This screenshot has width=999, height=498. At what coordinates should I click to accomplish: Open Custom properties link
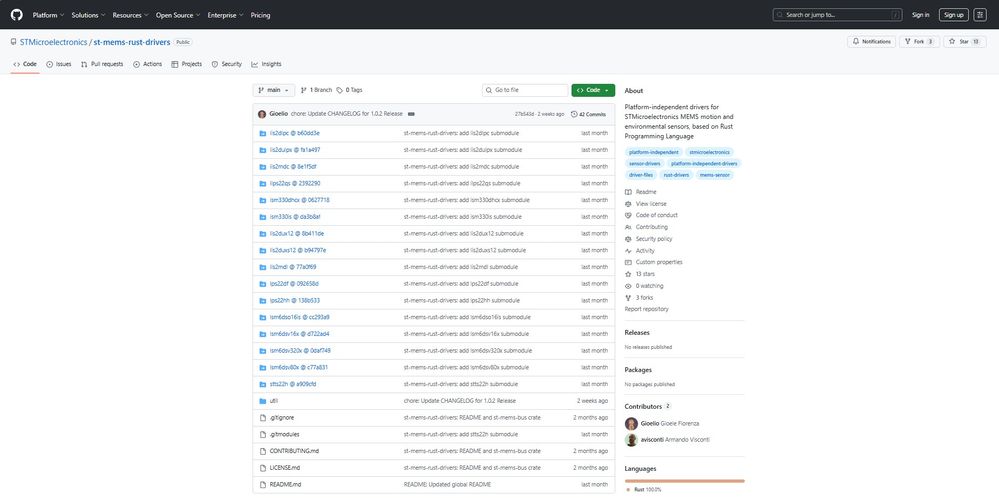point(654,262)
